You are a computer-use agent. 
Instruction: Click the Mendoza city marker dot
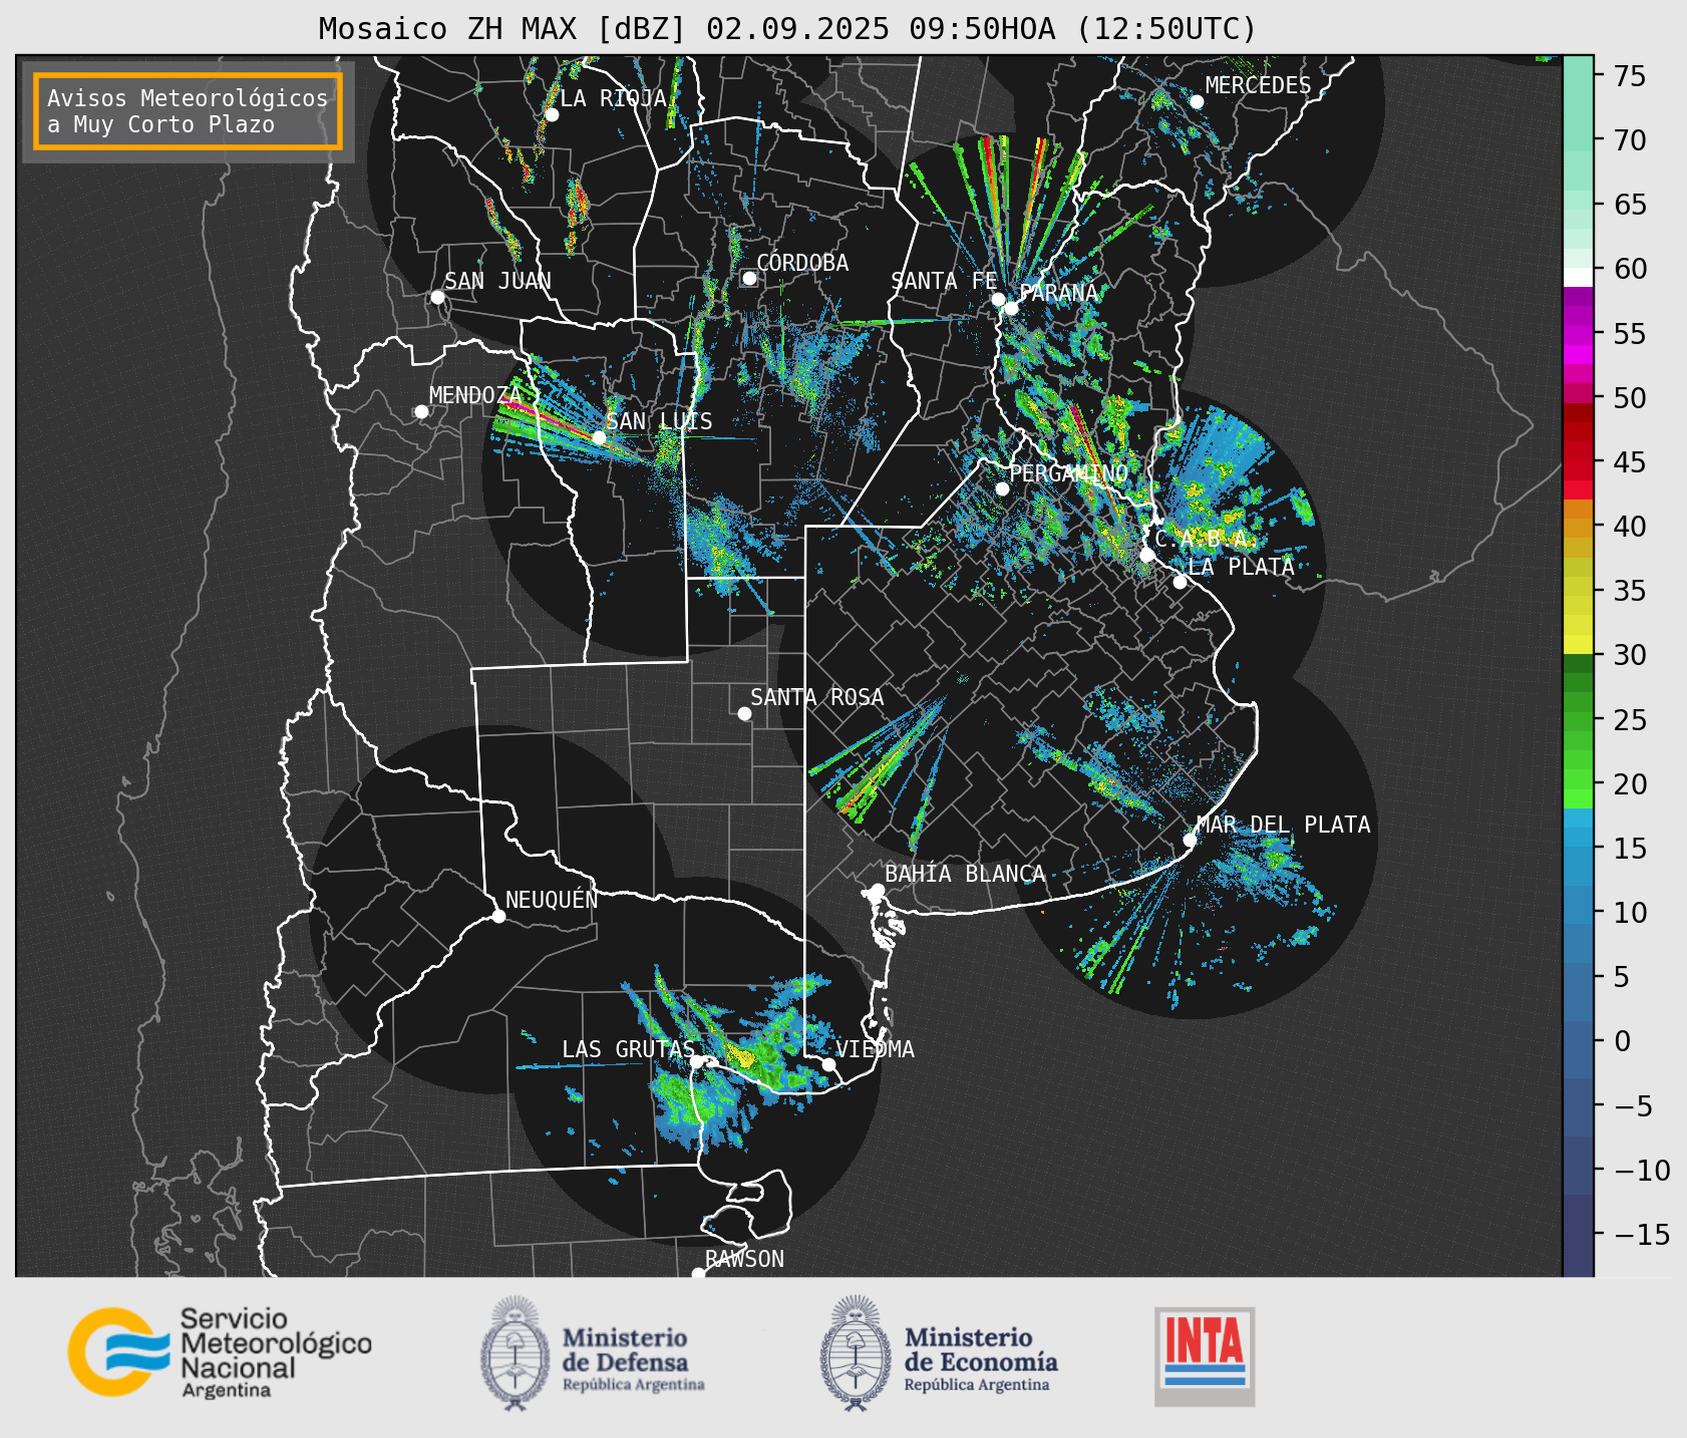421,412
